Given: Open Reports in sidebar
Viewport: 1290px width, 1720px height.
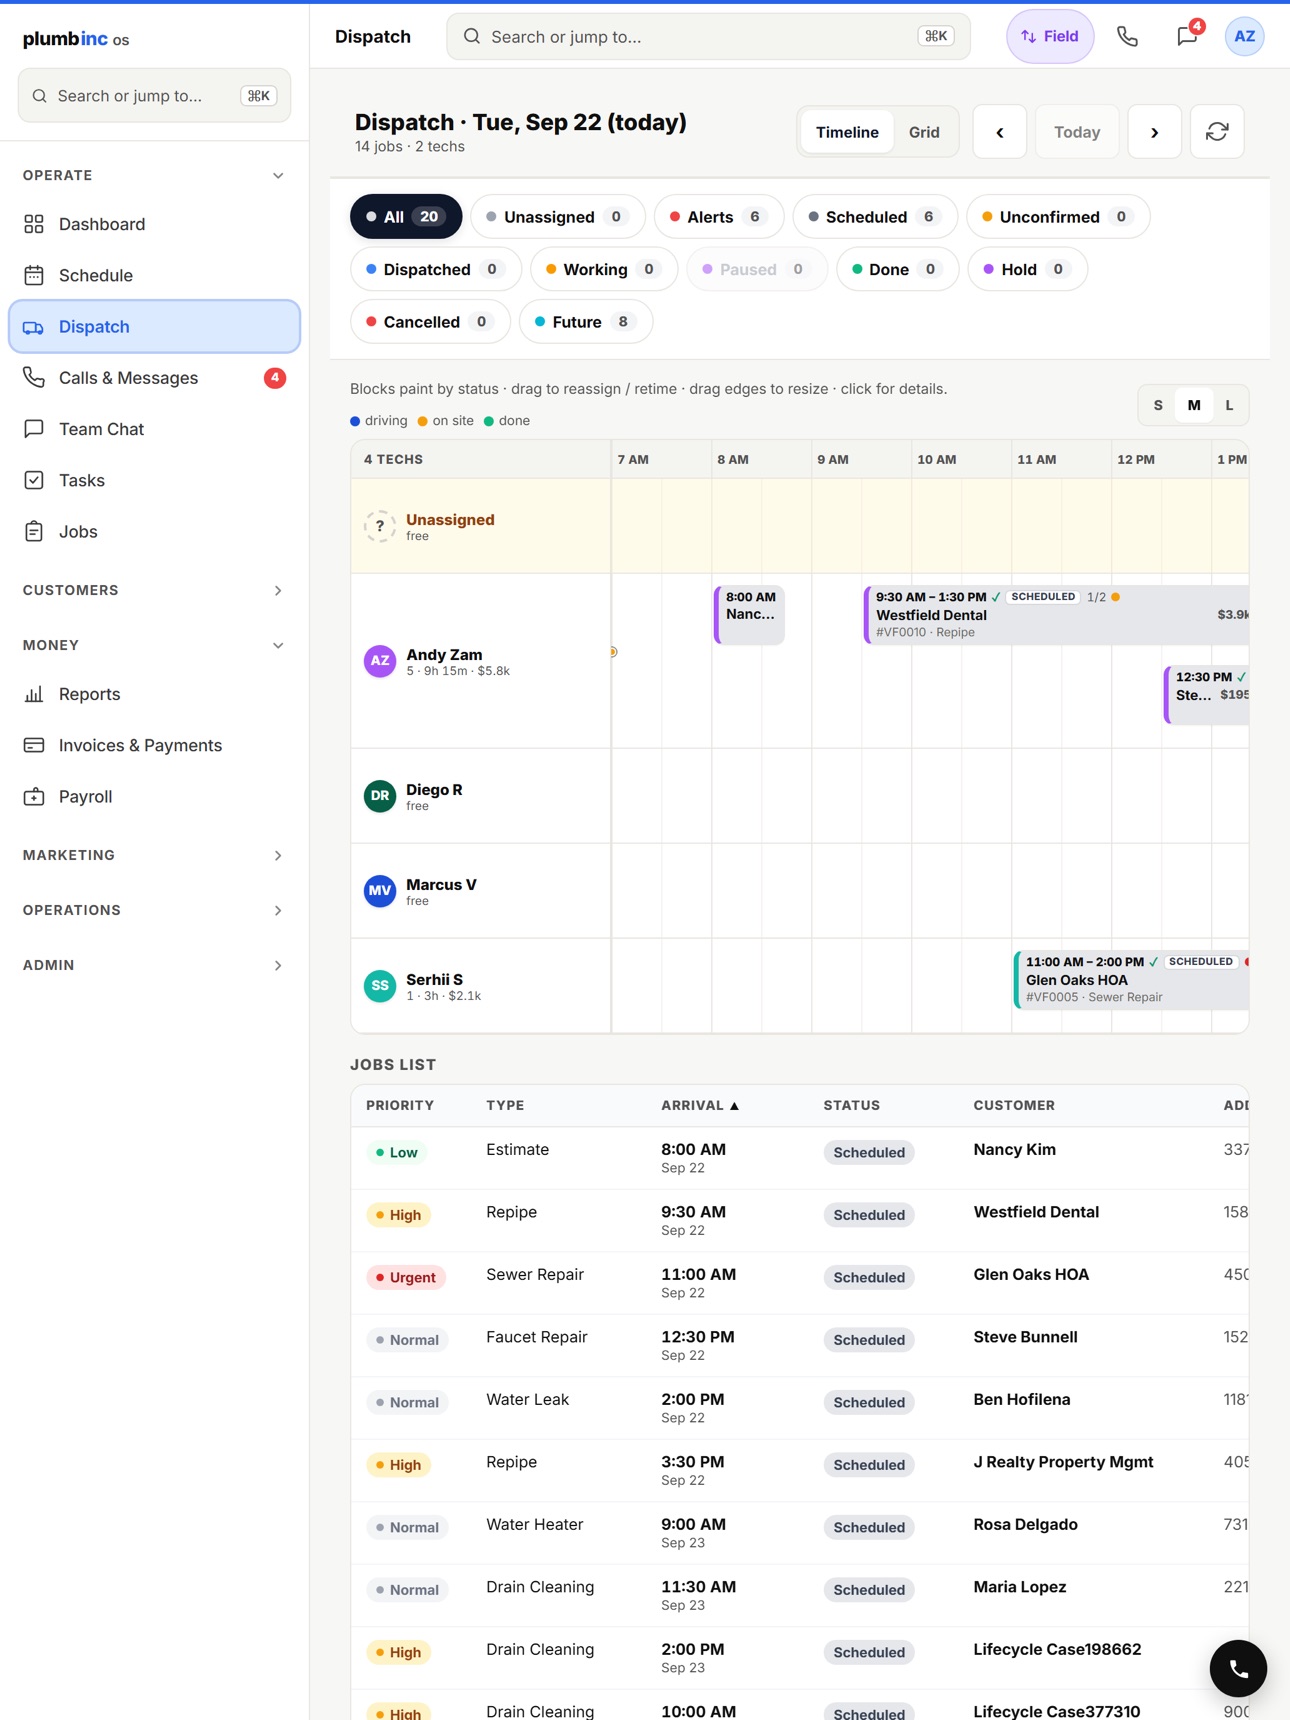Looking at the screenshot, I should pos(154,694).
